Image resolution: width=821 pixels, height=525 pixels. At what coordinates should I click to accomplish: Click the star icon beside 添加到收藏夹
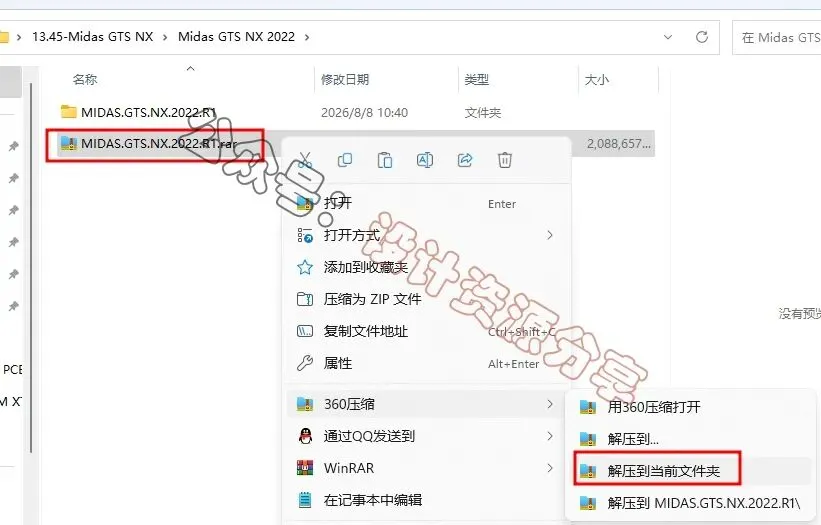point(305,267)
